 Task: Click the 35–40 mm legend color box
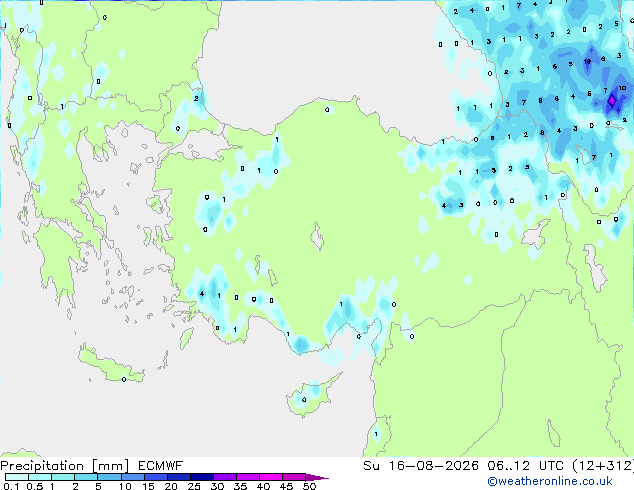pyautogui.click(x=247, y=477)
